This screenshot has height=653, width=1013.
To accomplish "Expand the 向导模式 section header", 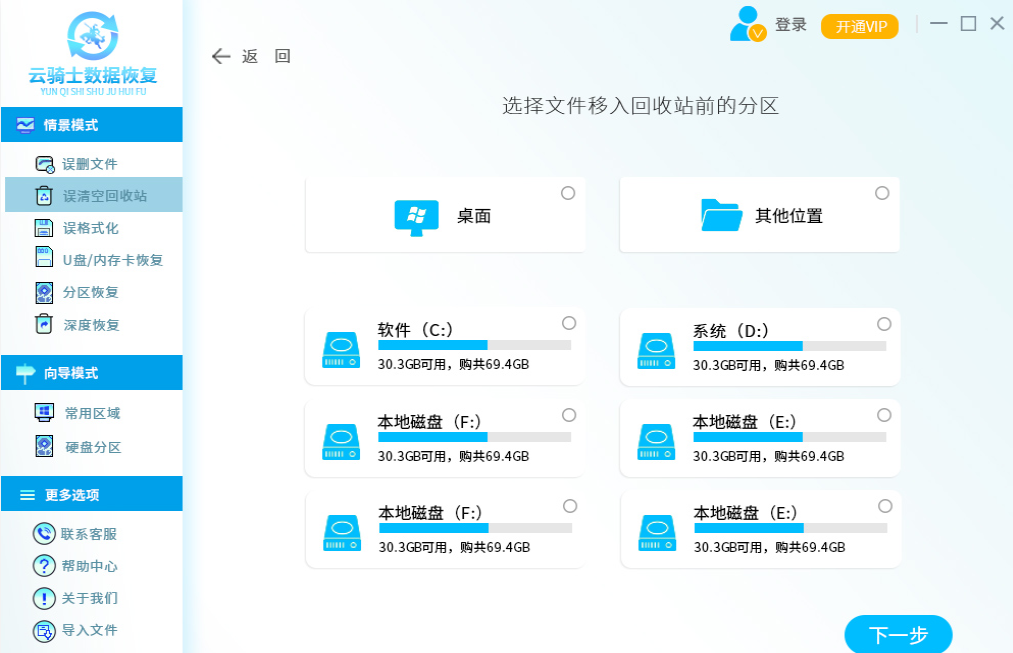I will click(91, 373).
